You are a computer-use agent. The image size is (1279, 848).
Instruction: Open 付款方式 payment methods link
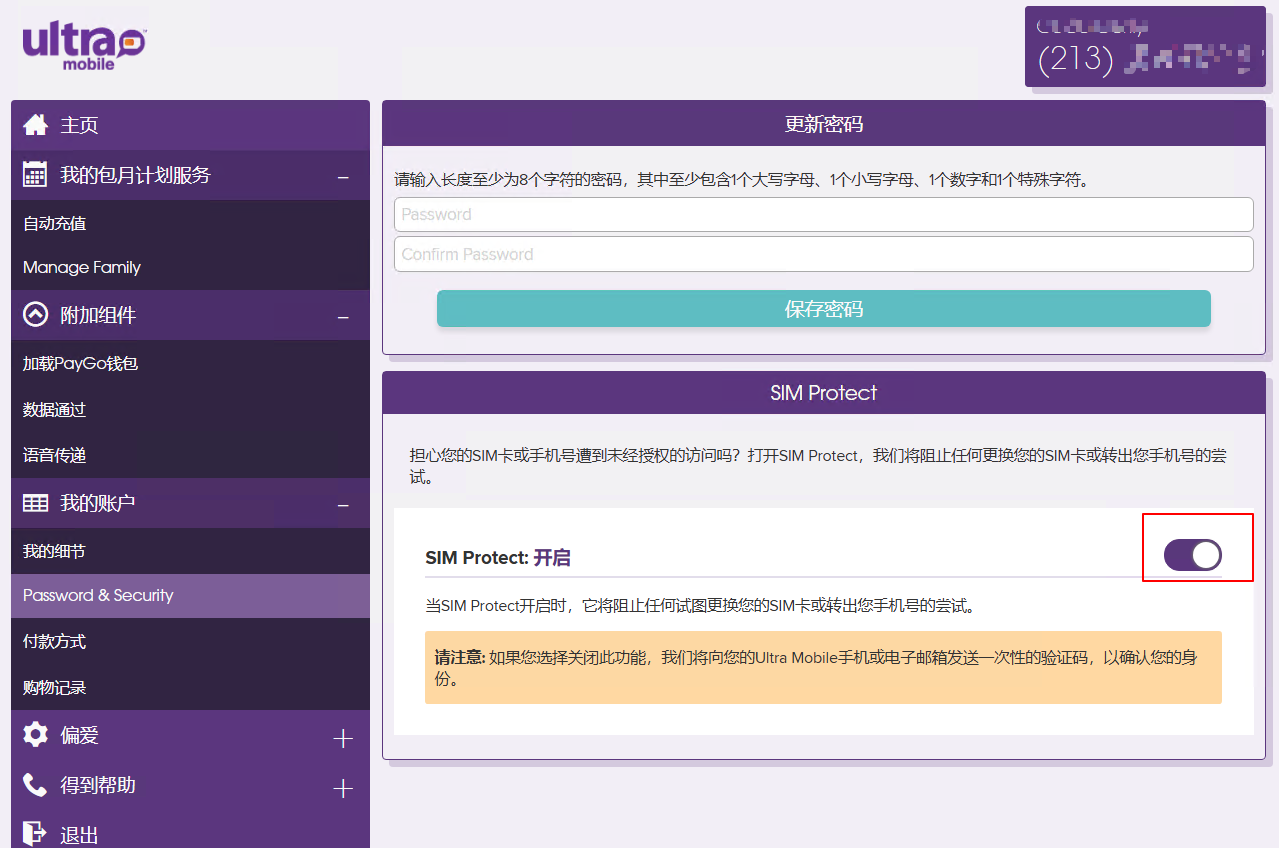[55, 641]
